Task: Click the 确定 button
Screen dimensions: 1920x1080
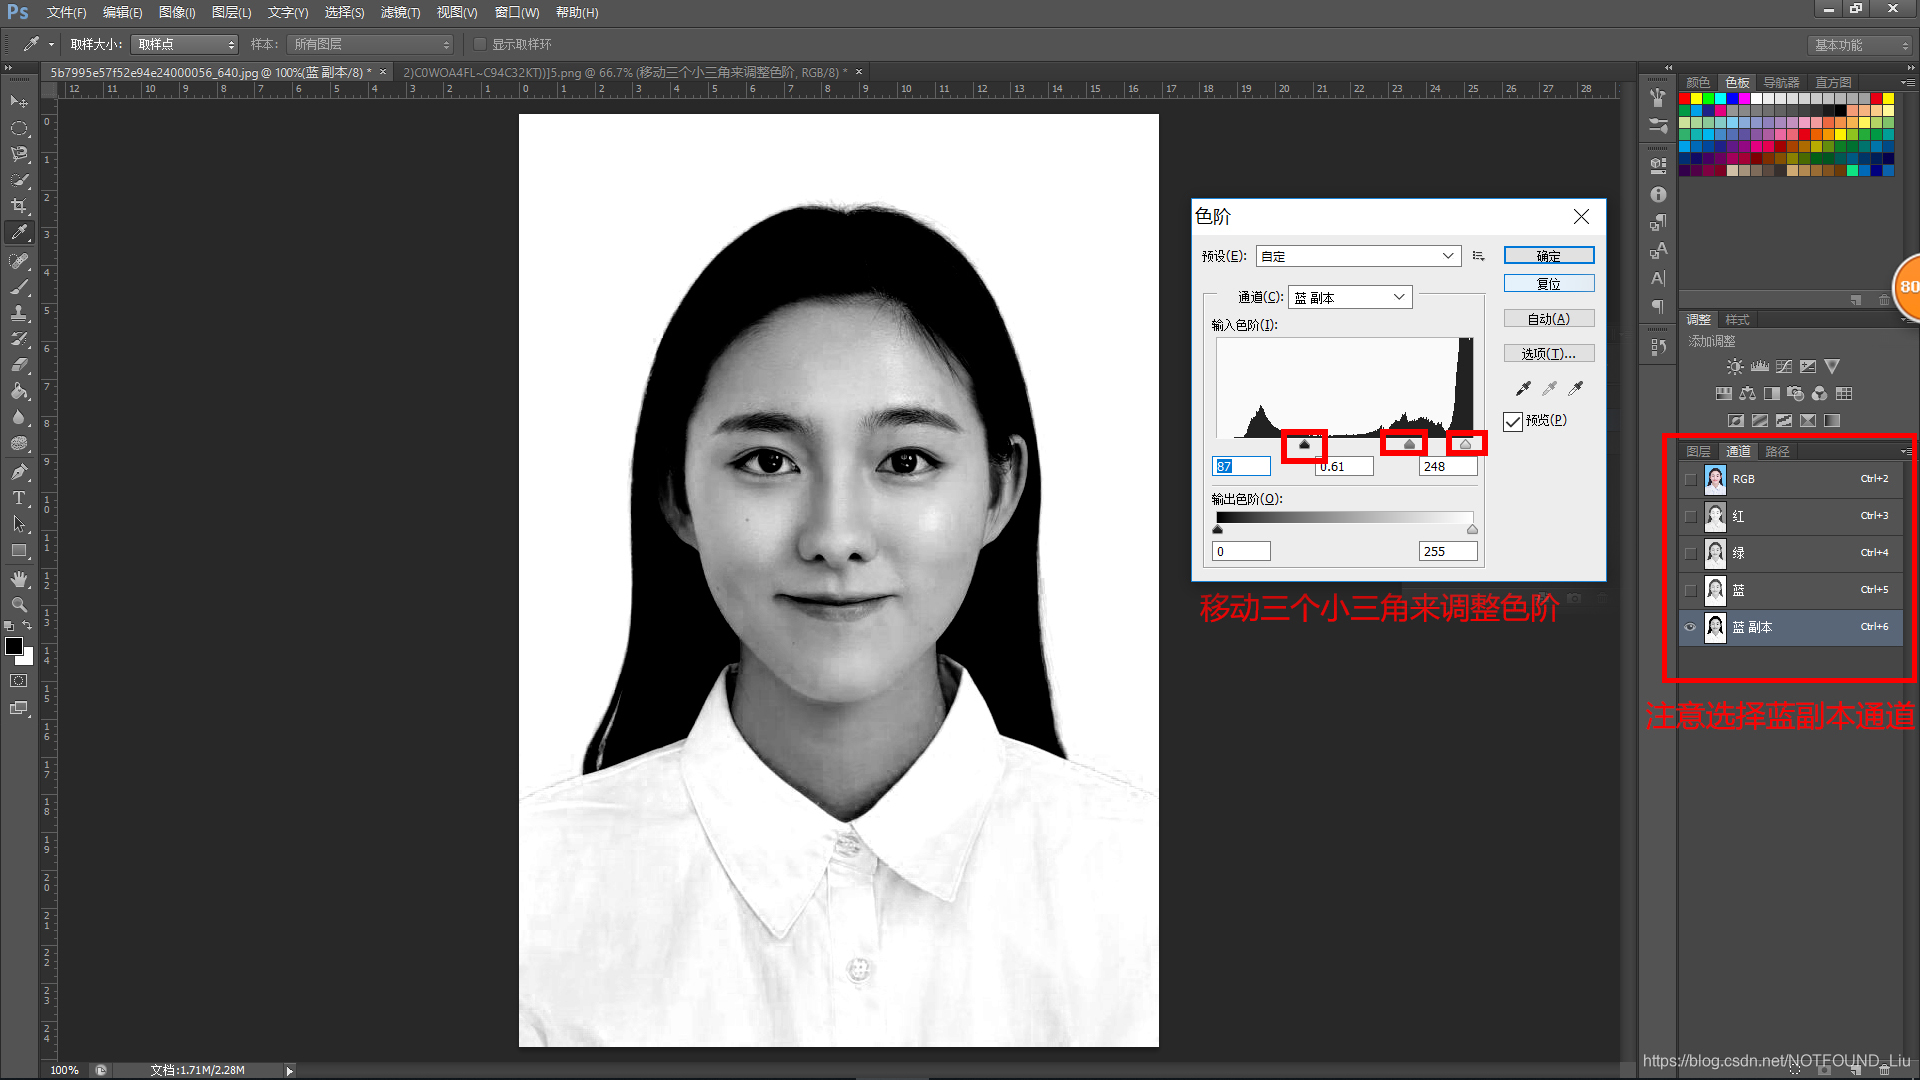Action: (x=1549, y=256)
